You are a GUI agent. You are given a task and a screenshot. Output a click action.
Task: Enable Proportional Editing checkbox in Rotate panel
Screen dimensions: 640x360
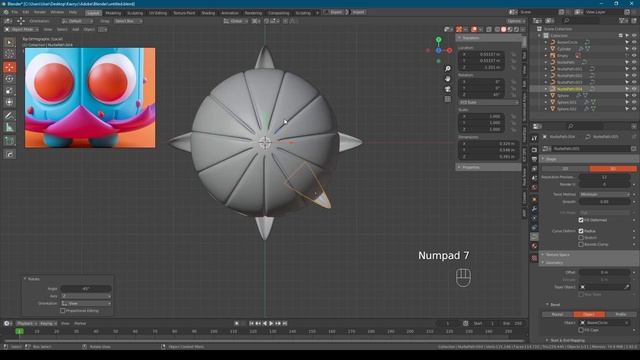[63, 311]
